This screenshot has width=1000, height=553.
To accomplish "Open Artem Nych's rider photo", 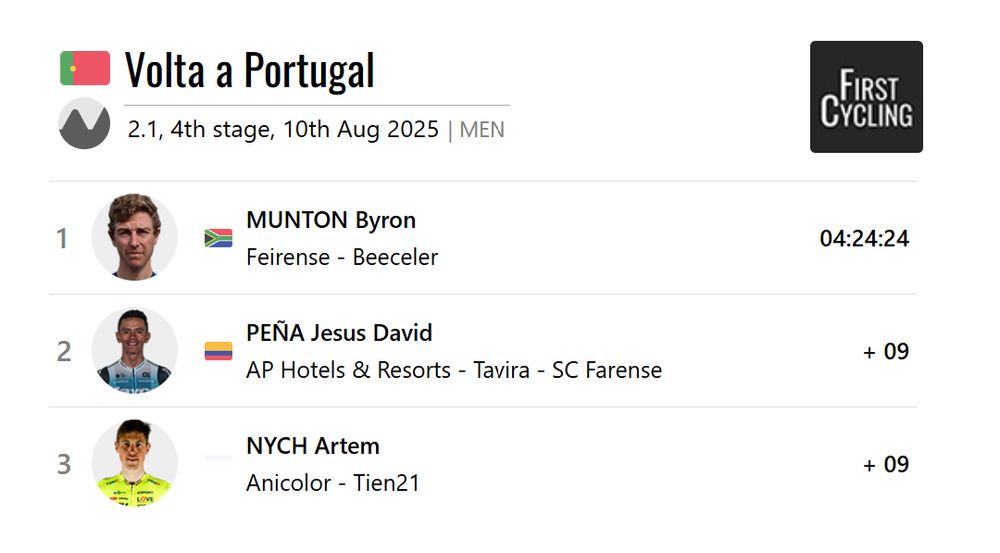I will (135, 463).
